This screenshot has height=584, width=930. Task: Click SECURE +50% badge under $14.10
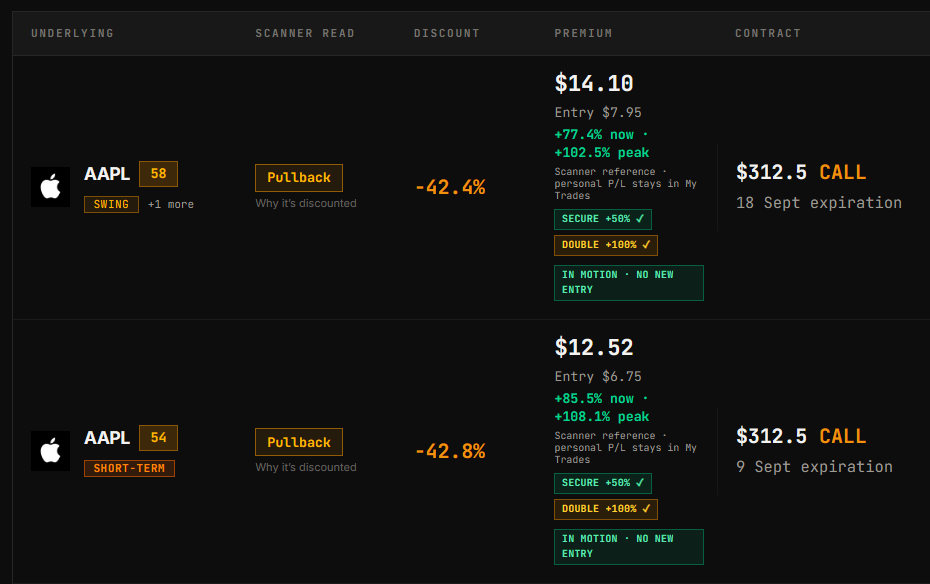coord(603,219)
